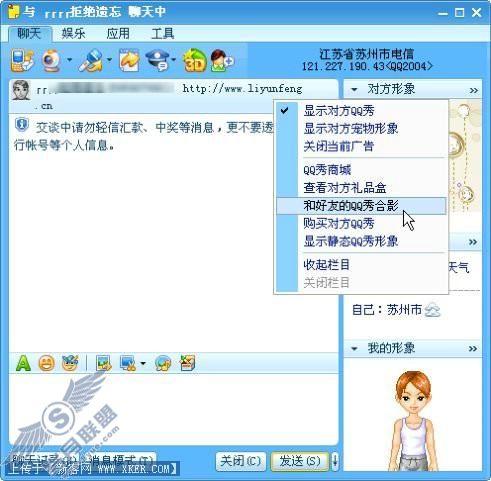This screenshot has width=491, height=481.
Task: Open the send options arrow beside 发送
Action: (x=335, y=461)
